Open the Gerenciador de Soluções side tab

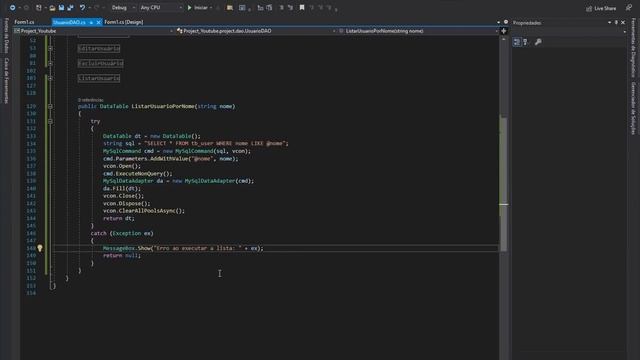[x=633, y=108]
